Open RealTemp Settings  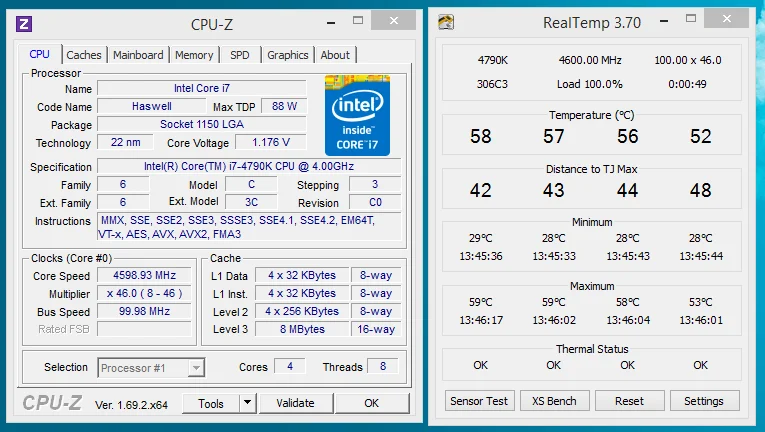[x=704, y=401]
